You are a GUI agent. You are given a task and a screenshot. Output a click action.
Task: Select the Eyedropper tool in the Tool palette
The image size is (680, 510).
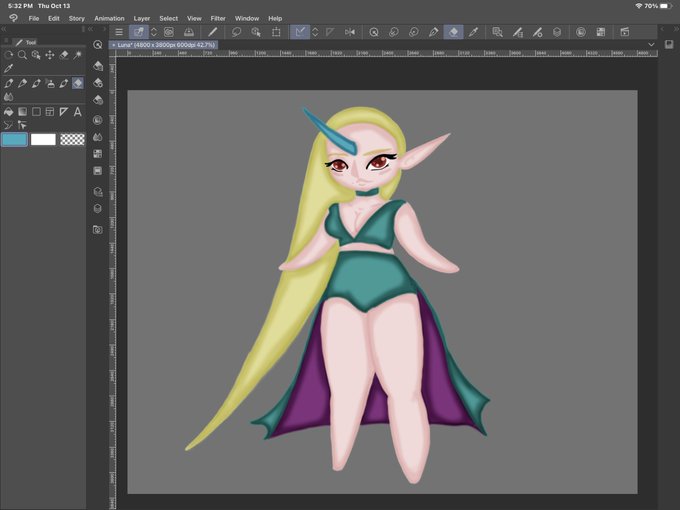[x=8, y=69]
